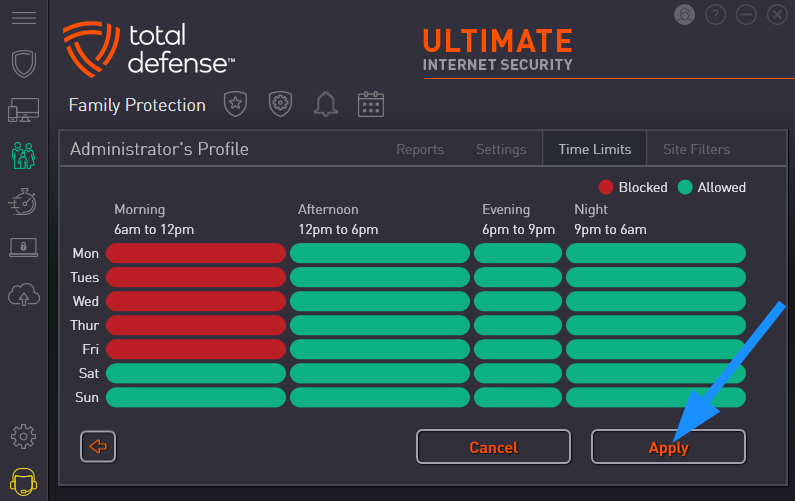Screen dimensions: 795x501
Task: Open the cloud backup sidebar icon
Action: click(x=23, y=295)
